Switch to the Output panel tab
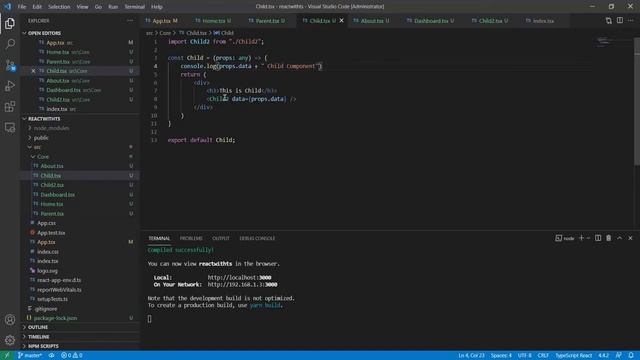640x360 pixels. click(220, 238)
